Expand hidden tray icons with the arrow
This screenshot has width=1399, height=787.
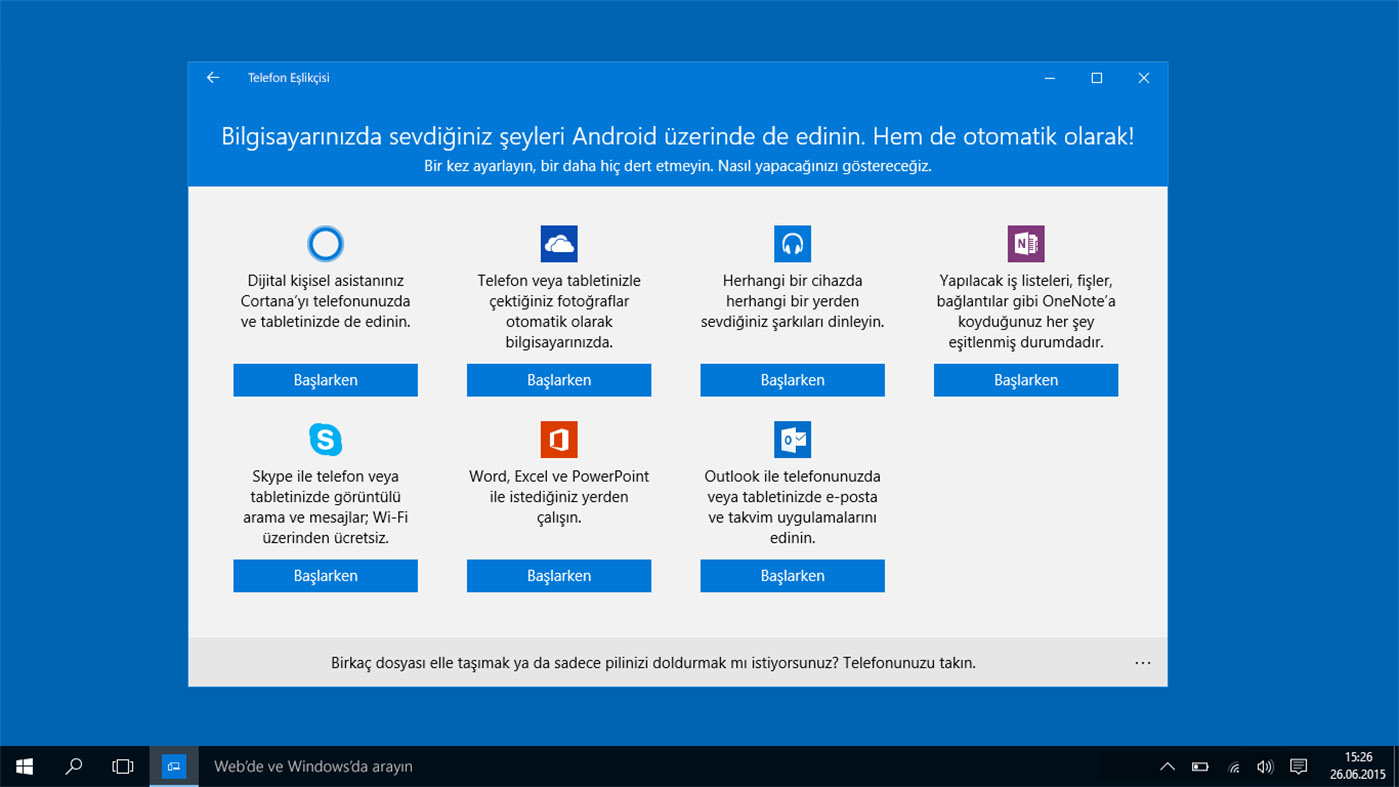(1167, 766)
